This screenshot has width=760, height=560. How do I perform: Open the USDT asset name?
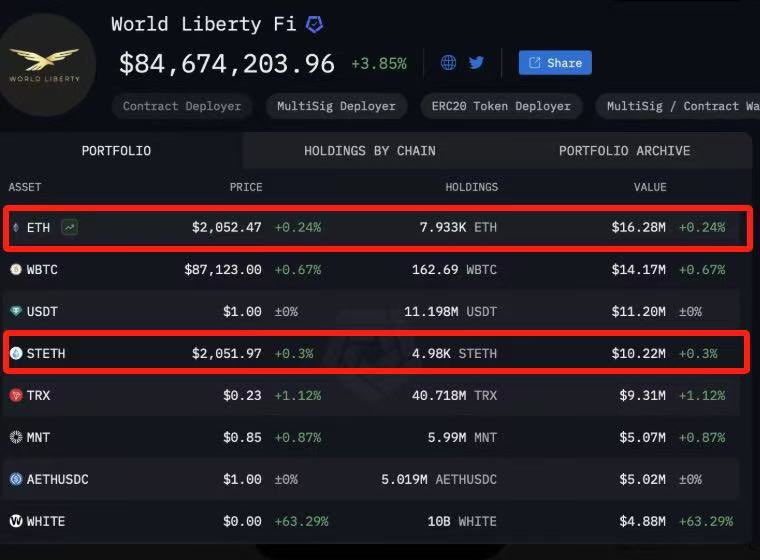(42, 311)
